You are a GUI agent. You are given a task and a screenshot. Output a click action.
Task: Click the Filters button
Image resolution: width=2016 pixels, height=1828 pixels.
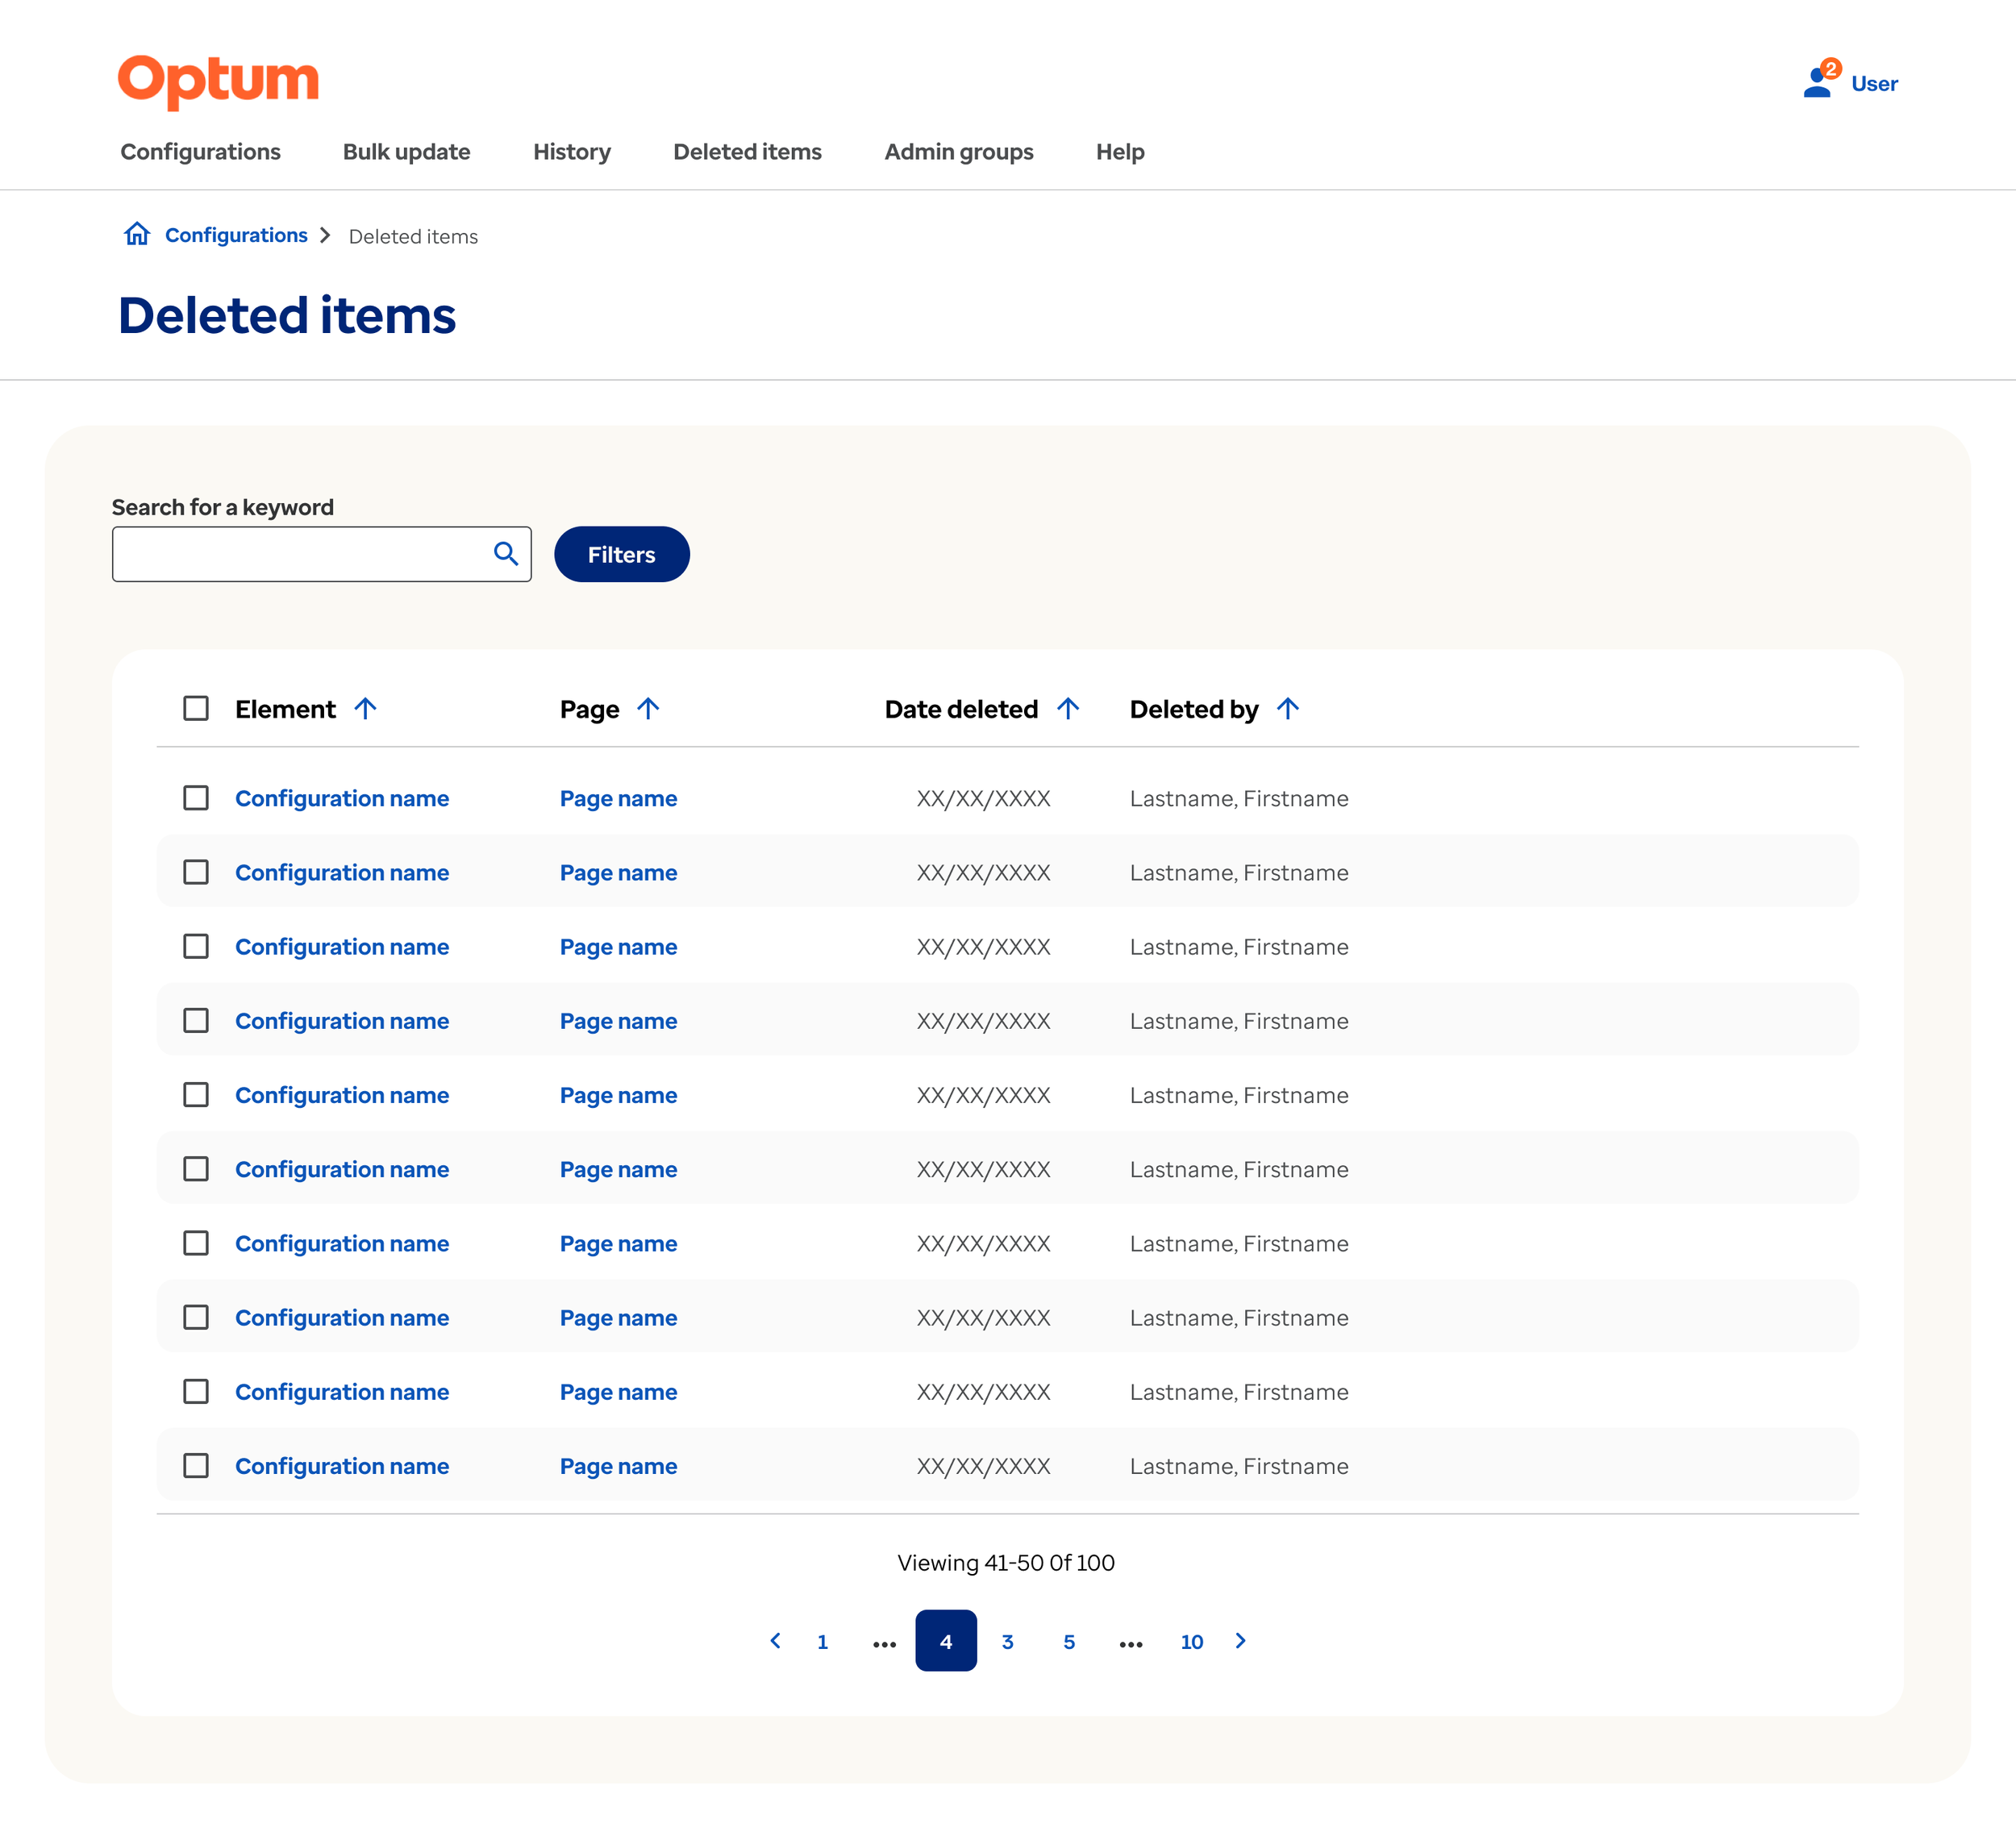point(621,555)
